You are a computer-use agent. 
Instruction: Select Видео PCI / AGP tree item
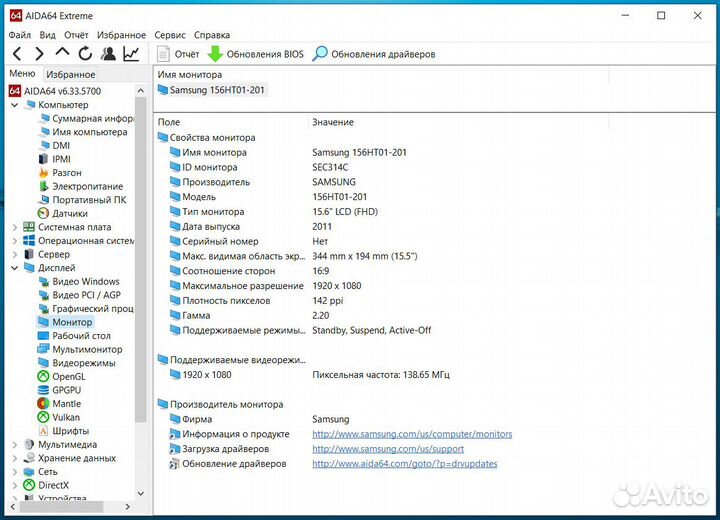tap(80, 295)
